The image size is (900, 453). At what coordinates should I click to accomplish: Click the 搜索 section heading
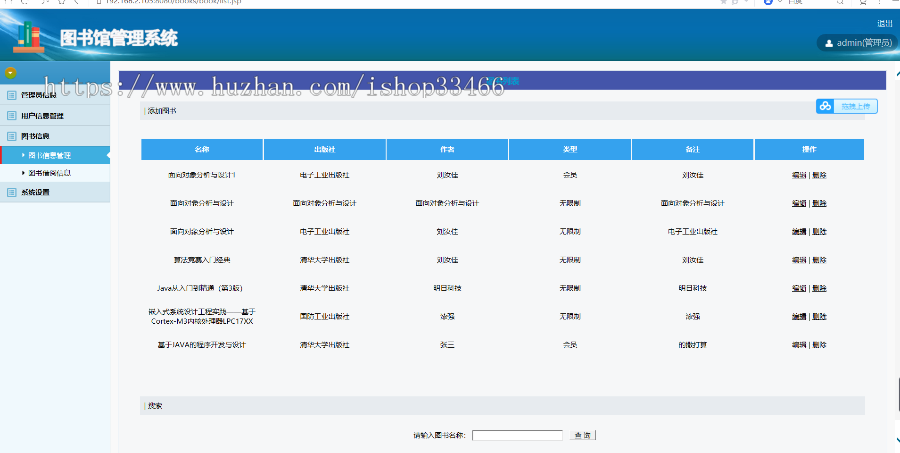pyautogui.click(x=155, y=406)
